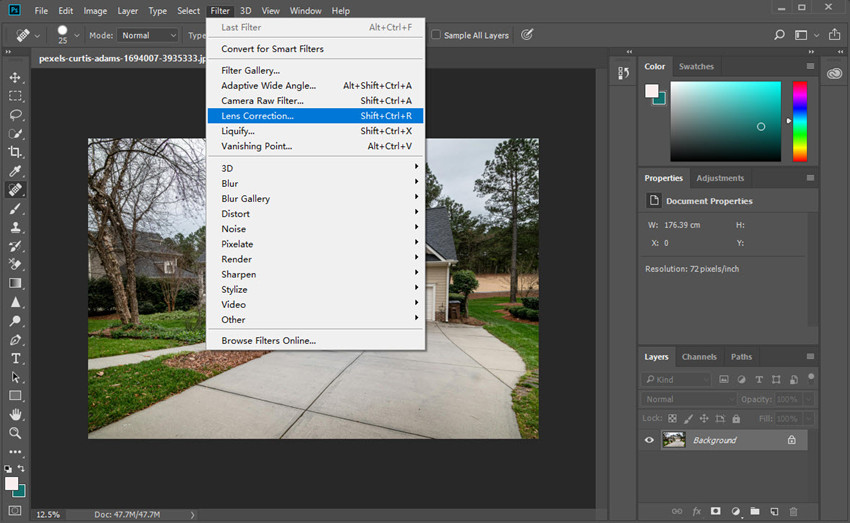Delete layer trash icon
This screenshot has width=850, height=523.
point(794,511)
